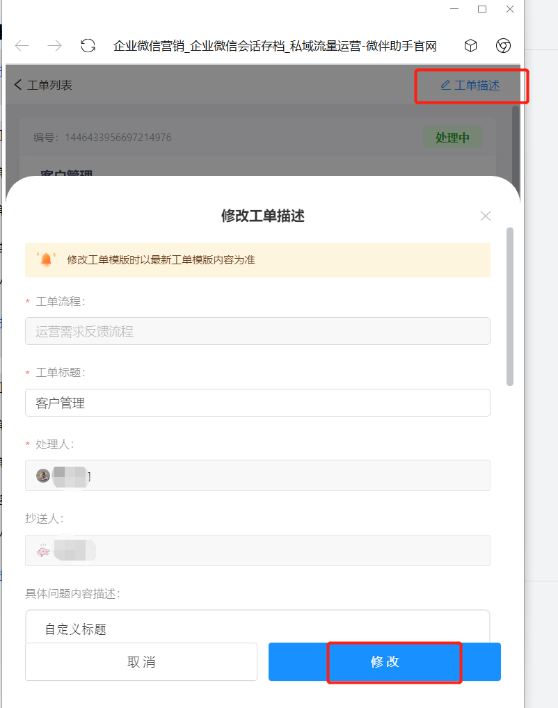The height and width of the screenshot is (708, 558).
Task: Click the dialog vertical scrollbar
Action: 510,307
